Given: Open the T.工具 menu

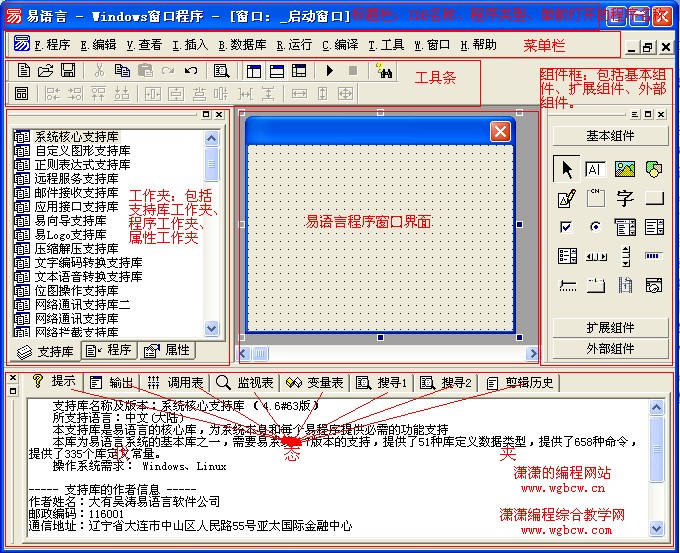Looking at the screenshot, I should point(386,45).
